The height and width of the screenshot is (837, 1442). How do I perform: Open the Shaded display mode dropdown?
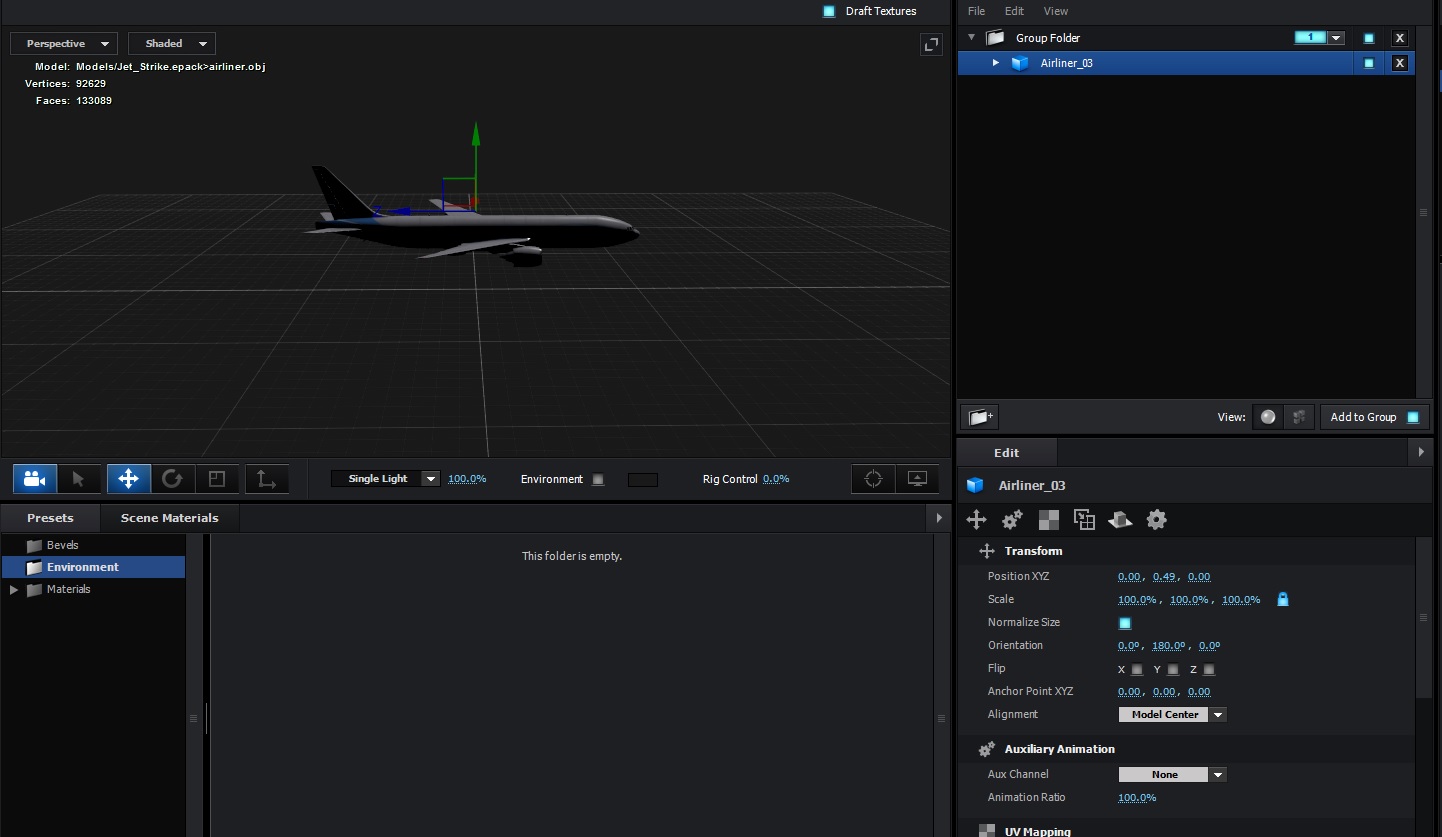172,44
